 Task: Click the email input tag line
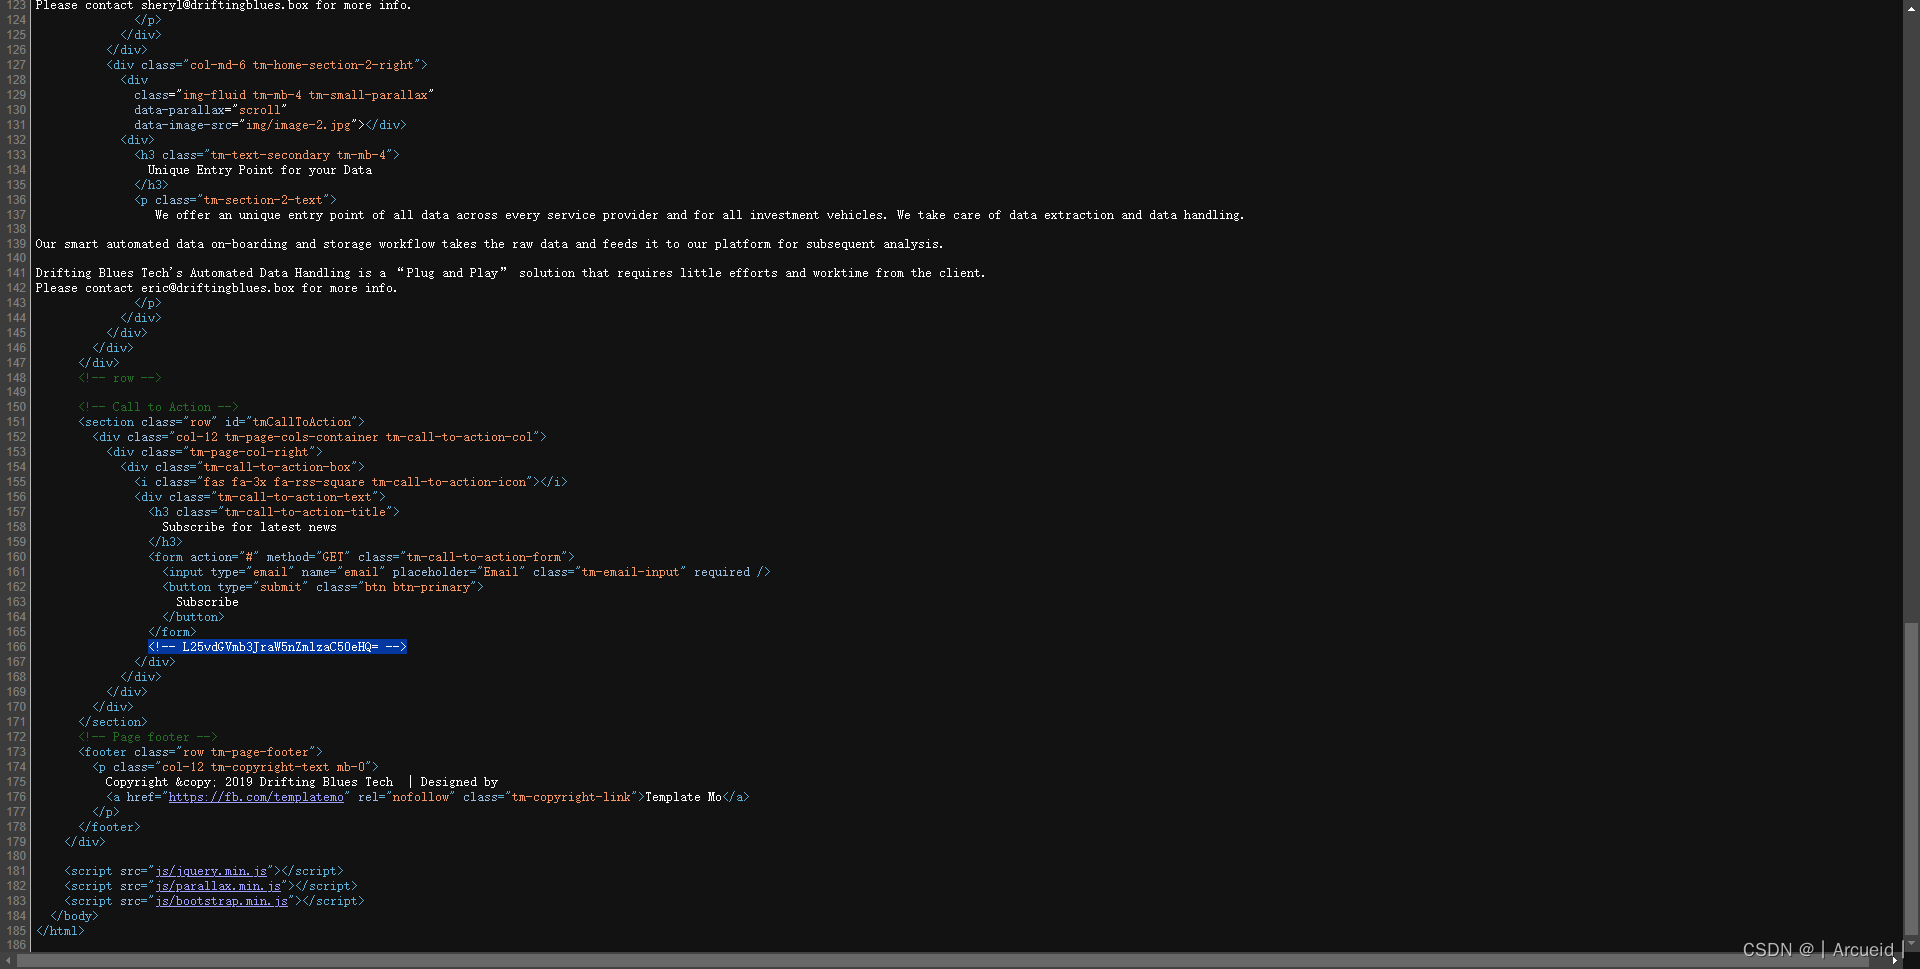pyautogui.click(x=466, y=572)
